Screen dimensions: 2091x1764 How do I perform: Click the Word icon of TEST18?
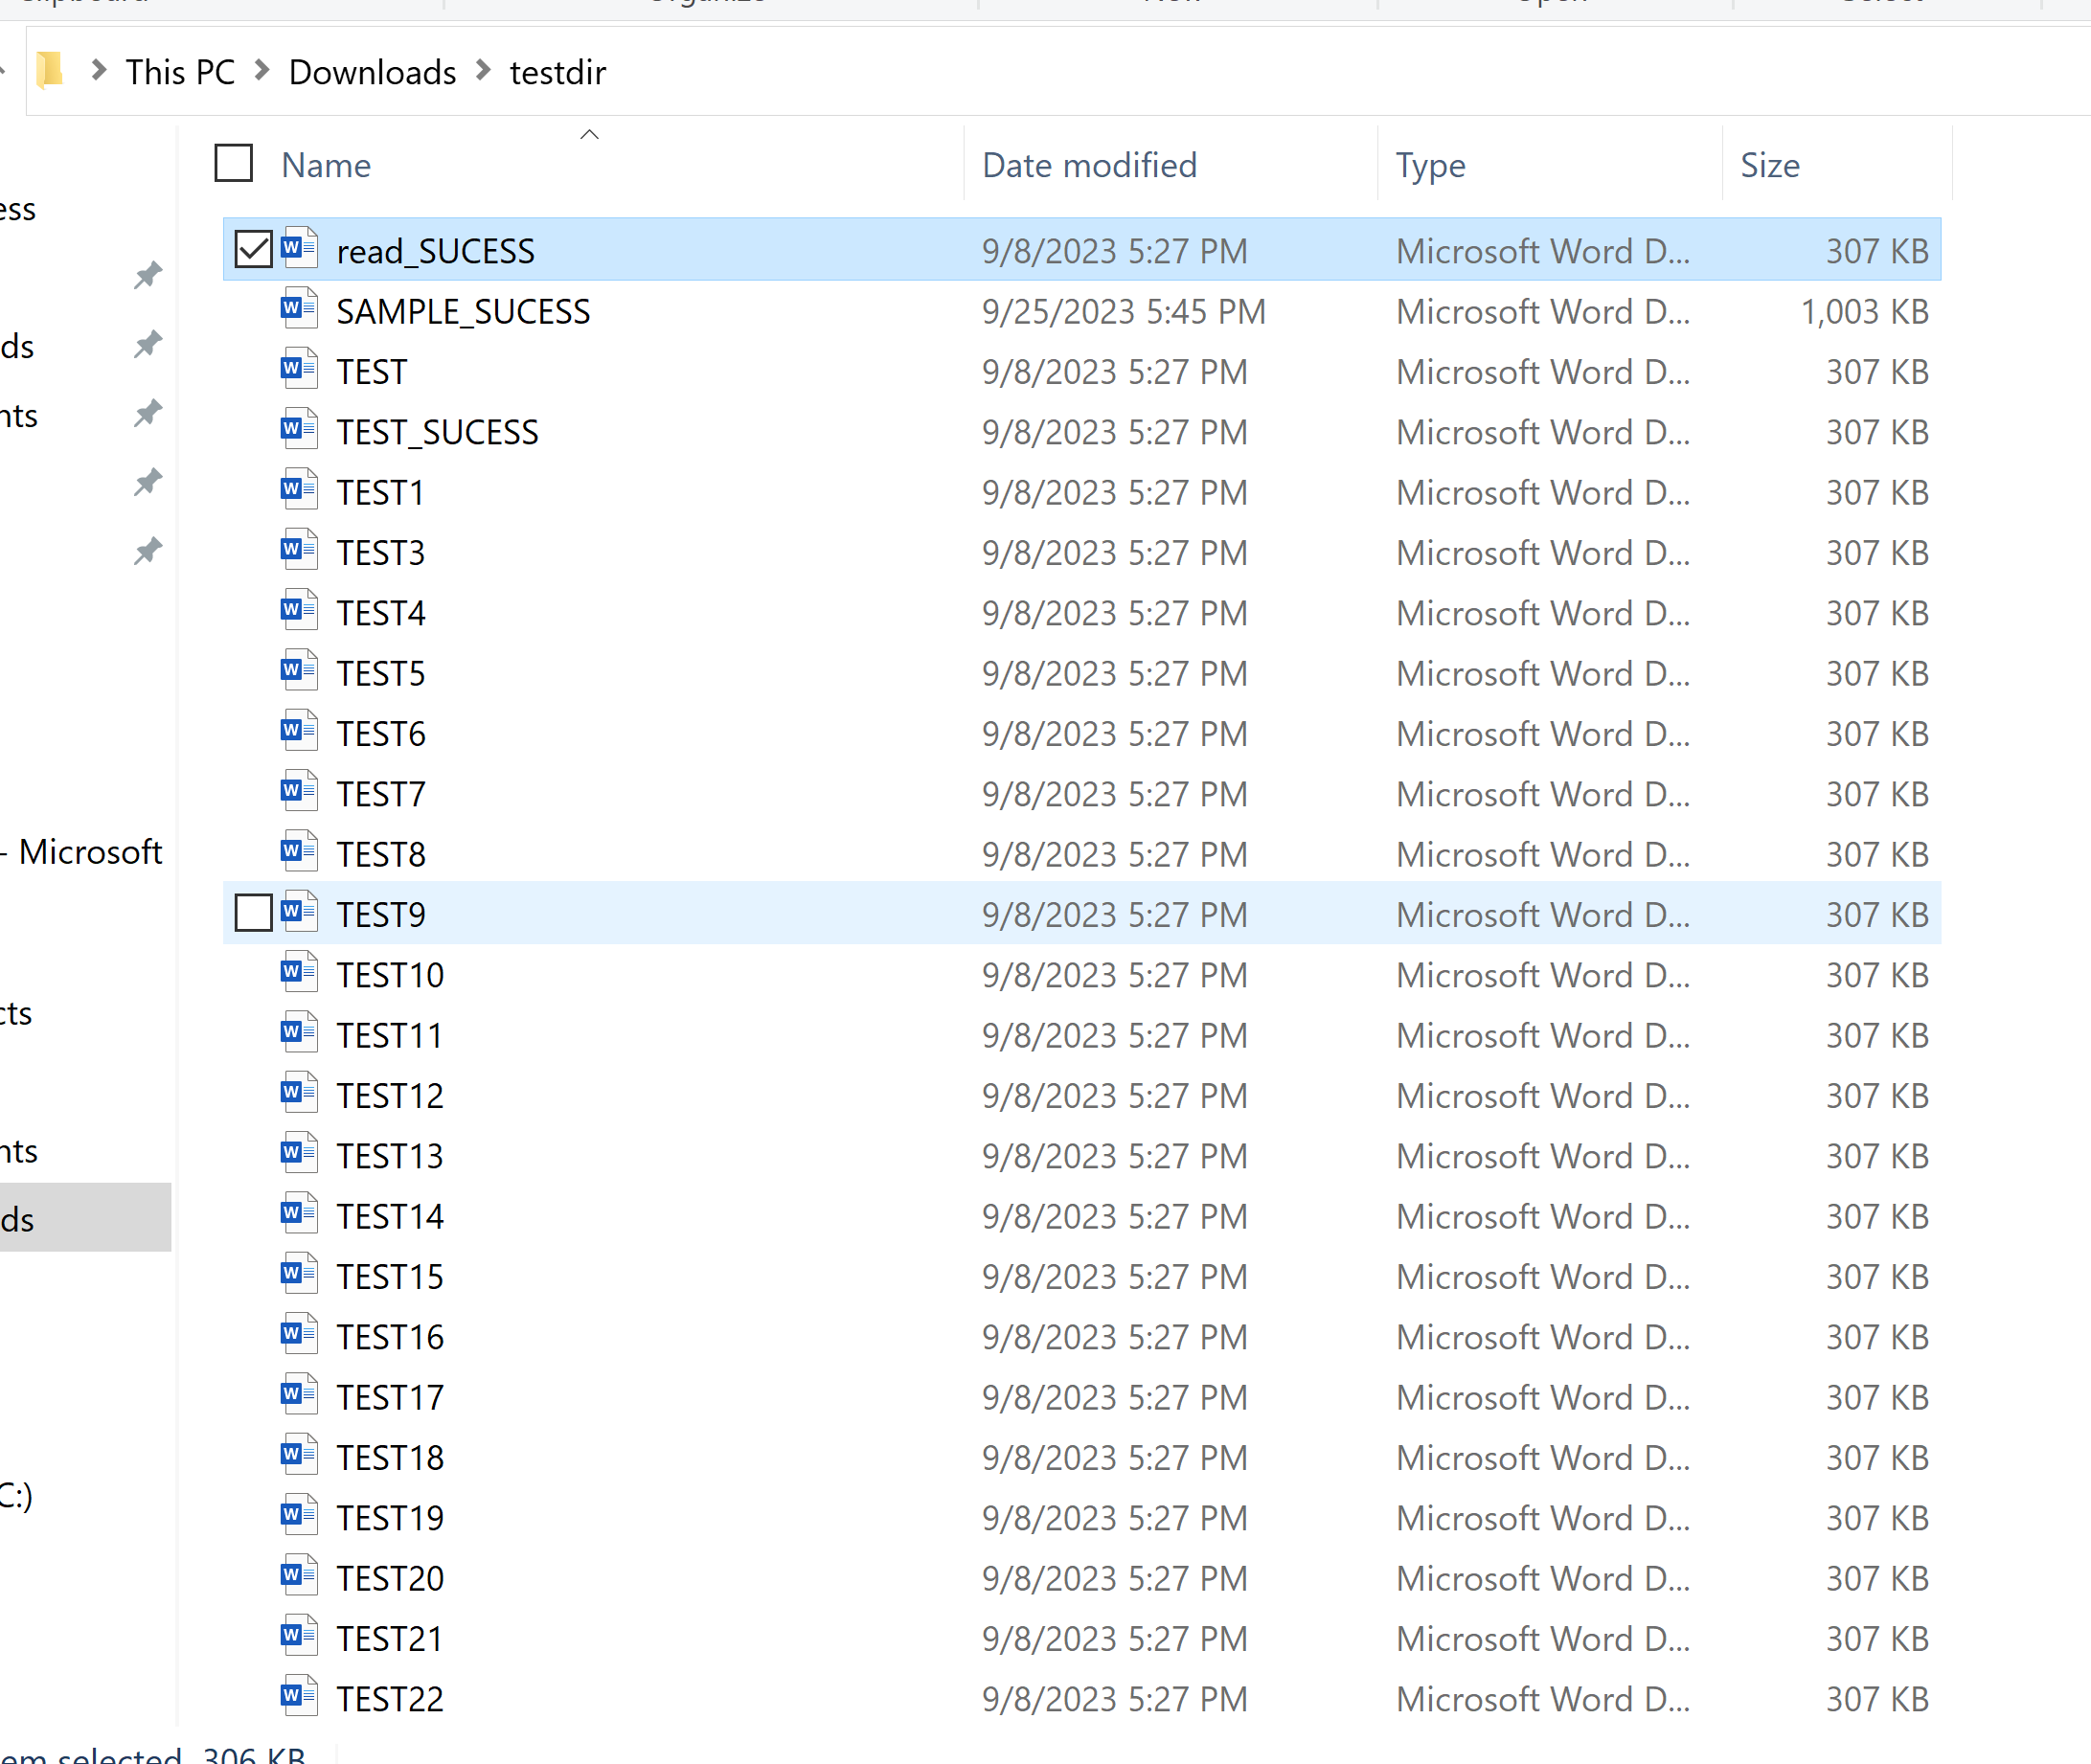(299, 1455)
